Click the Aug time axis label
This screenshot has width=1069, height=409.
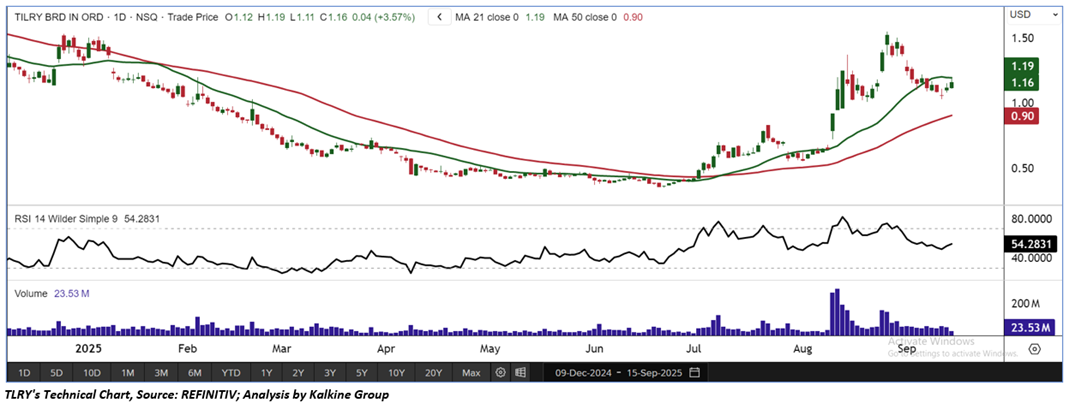coord(805,349)
